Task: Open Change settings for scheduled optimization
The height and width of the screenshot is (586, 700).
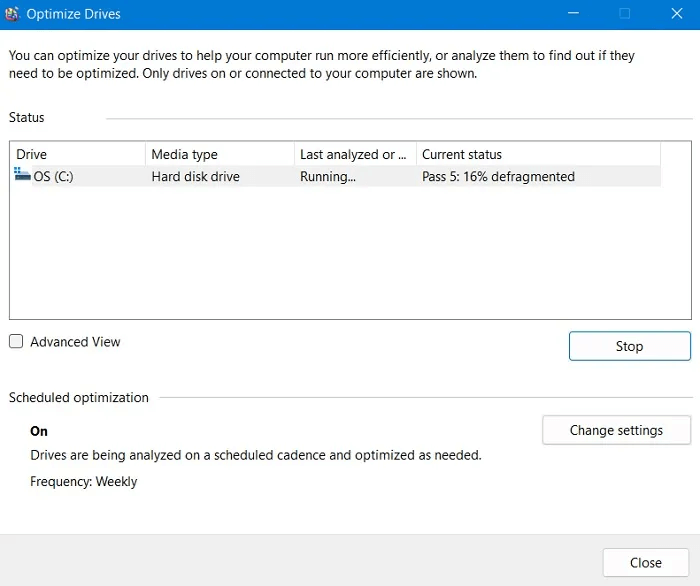Action: point(616,430)
